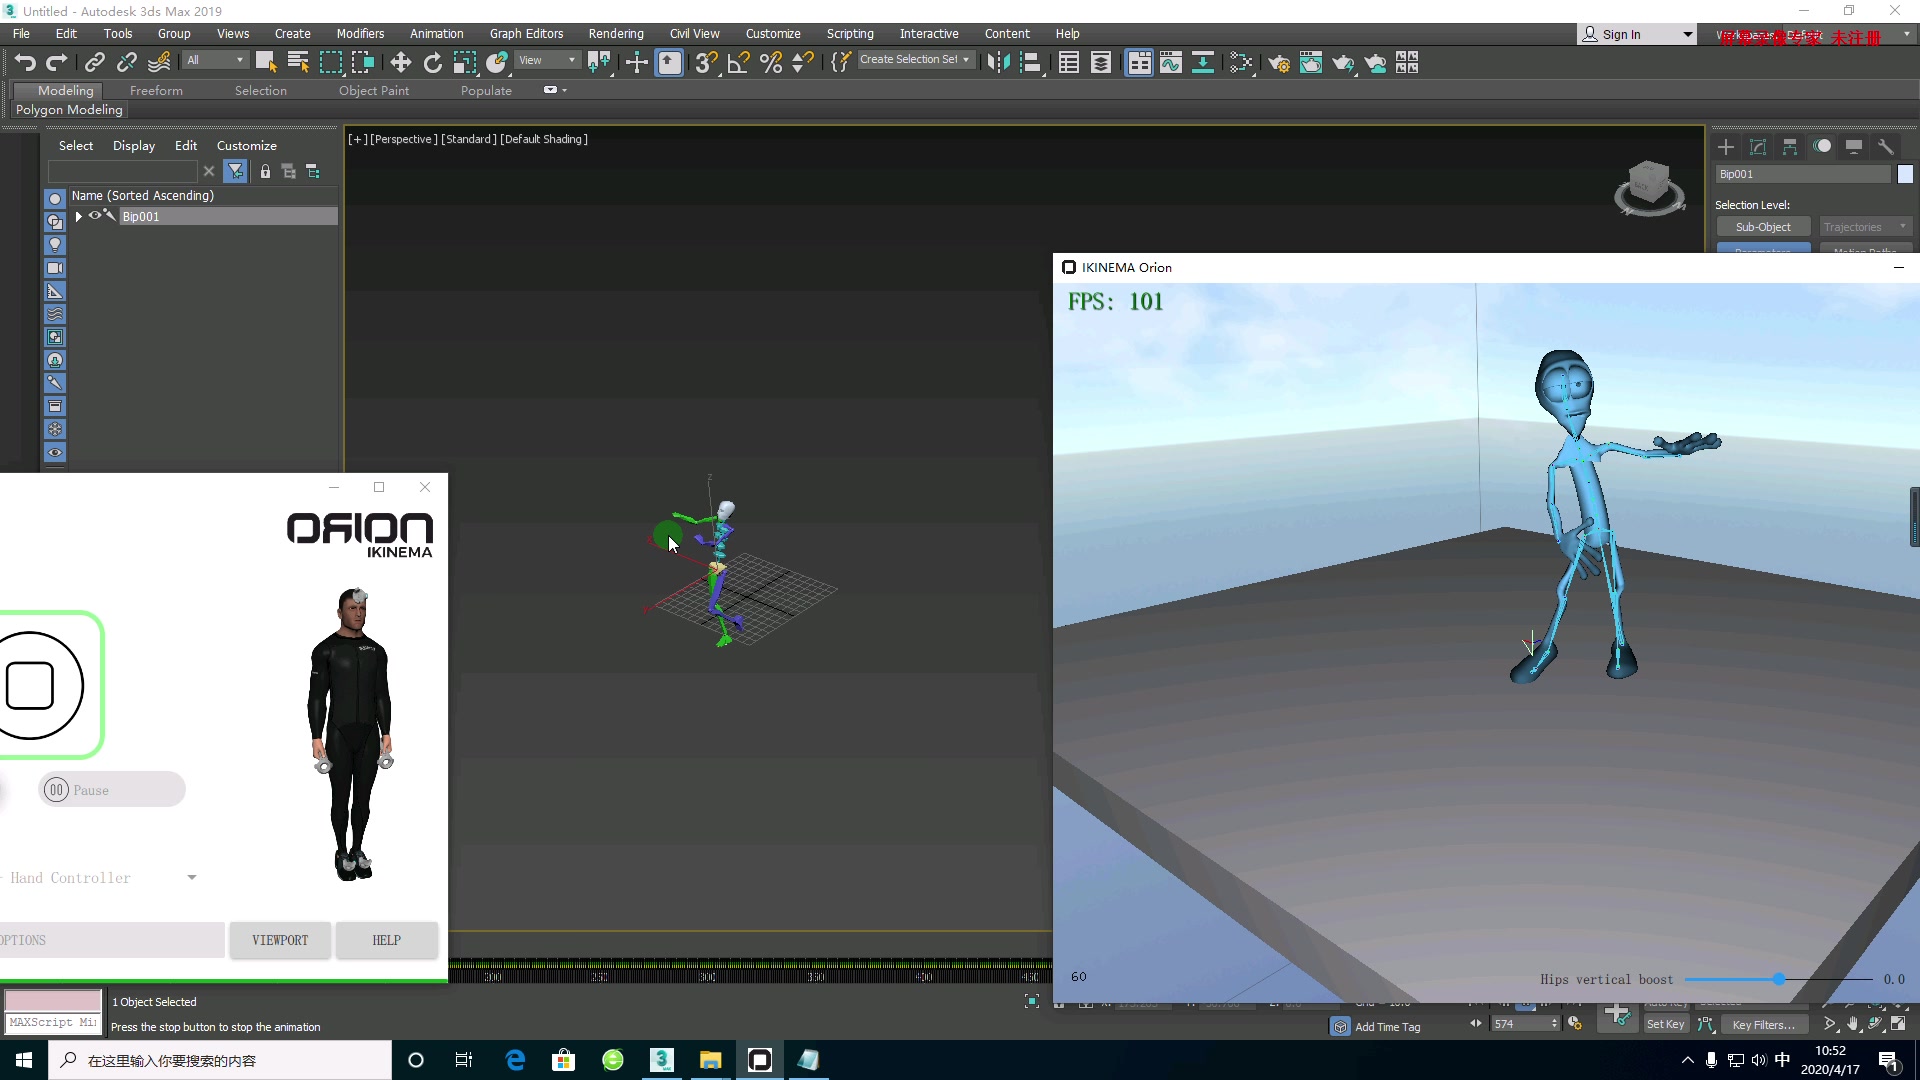Toggle visibility eye of Bip001
1920x1080 pixels.
point(95,216)
